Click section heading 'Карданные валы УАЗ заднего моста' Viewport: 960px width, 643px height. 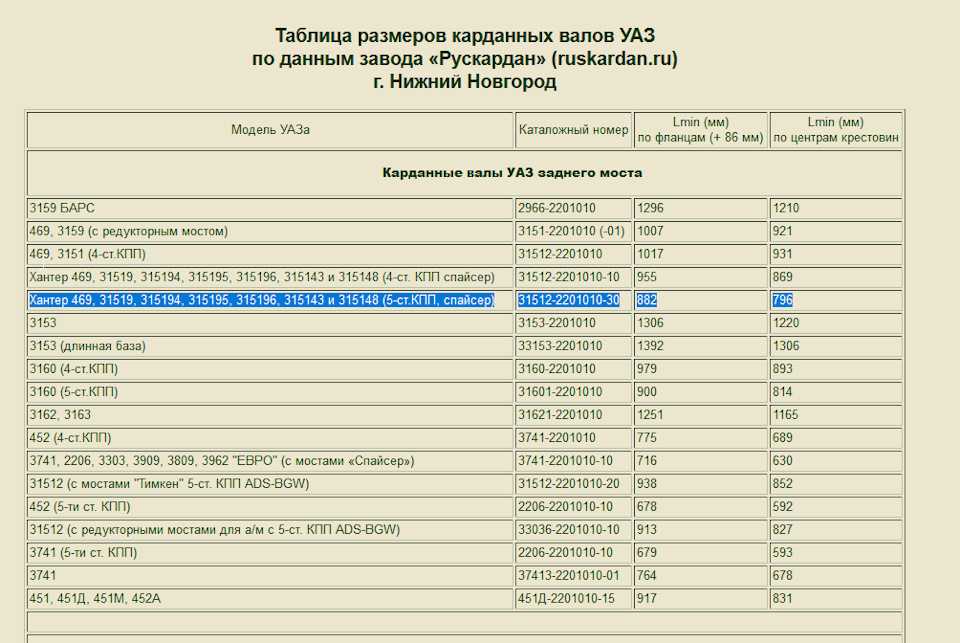coord(512,173)
